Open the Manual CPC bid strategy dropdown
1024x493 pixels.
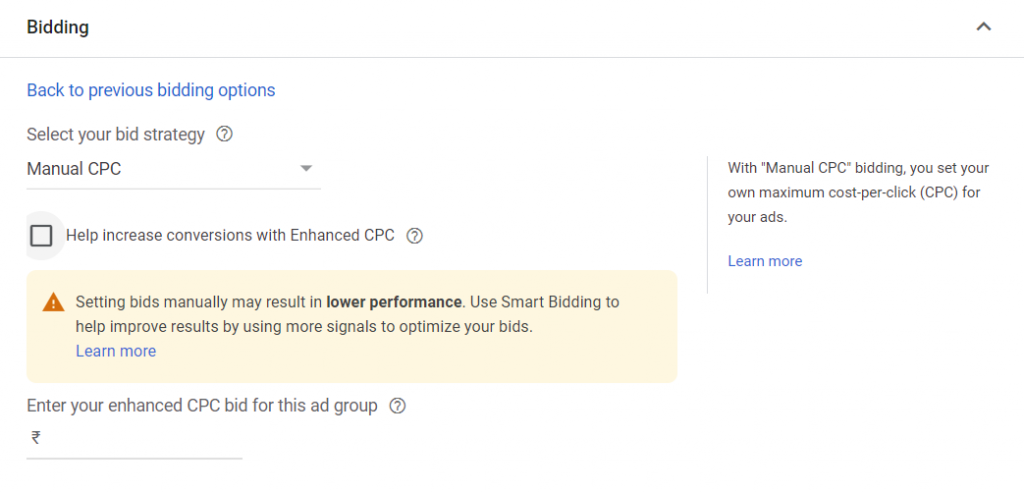coord(160,169)
